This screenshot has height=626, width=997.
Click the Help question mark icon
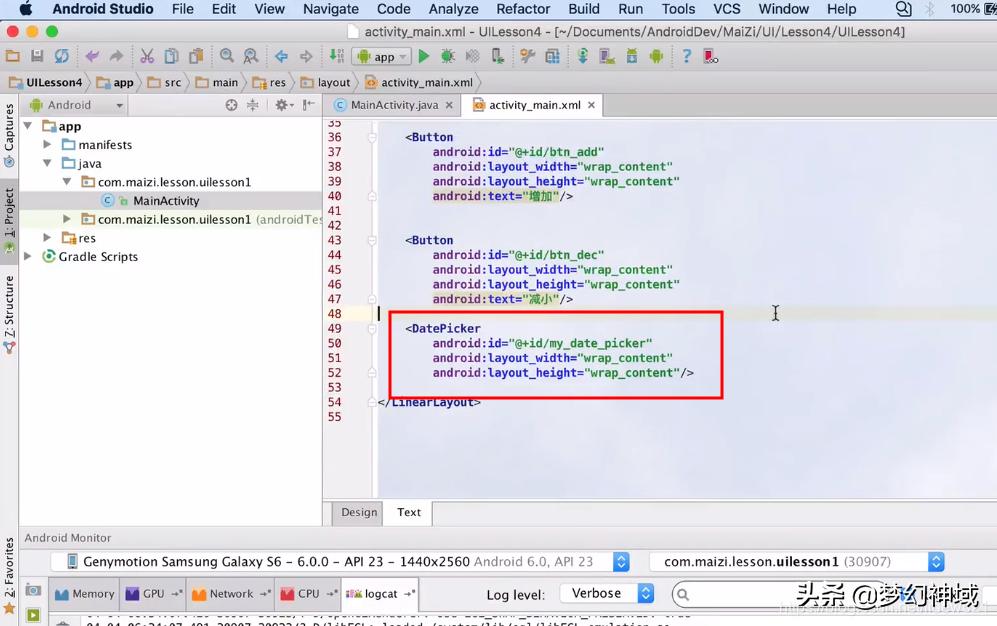click(686, 57)
